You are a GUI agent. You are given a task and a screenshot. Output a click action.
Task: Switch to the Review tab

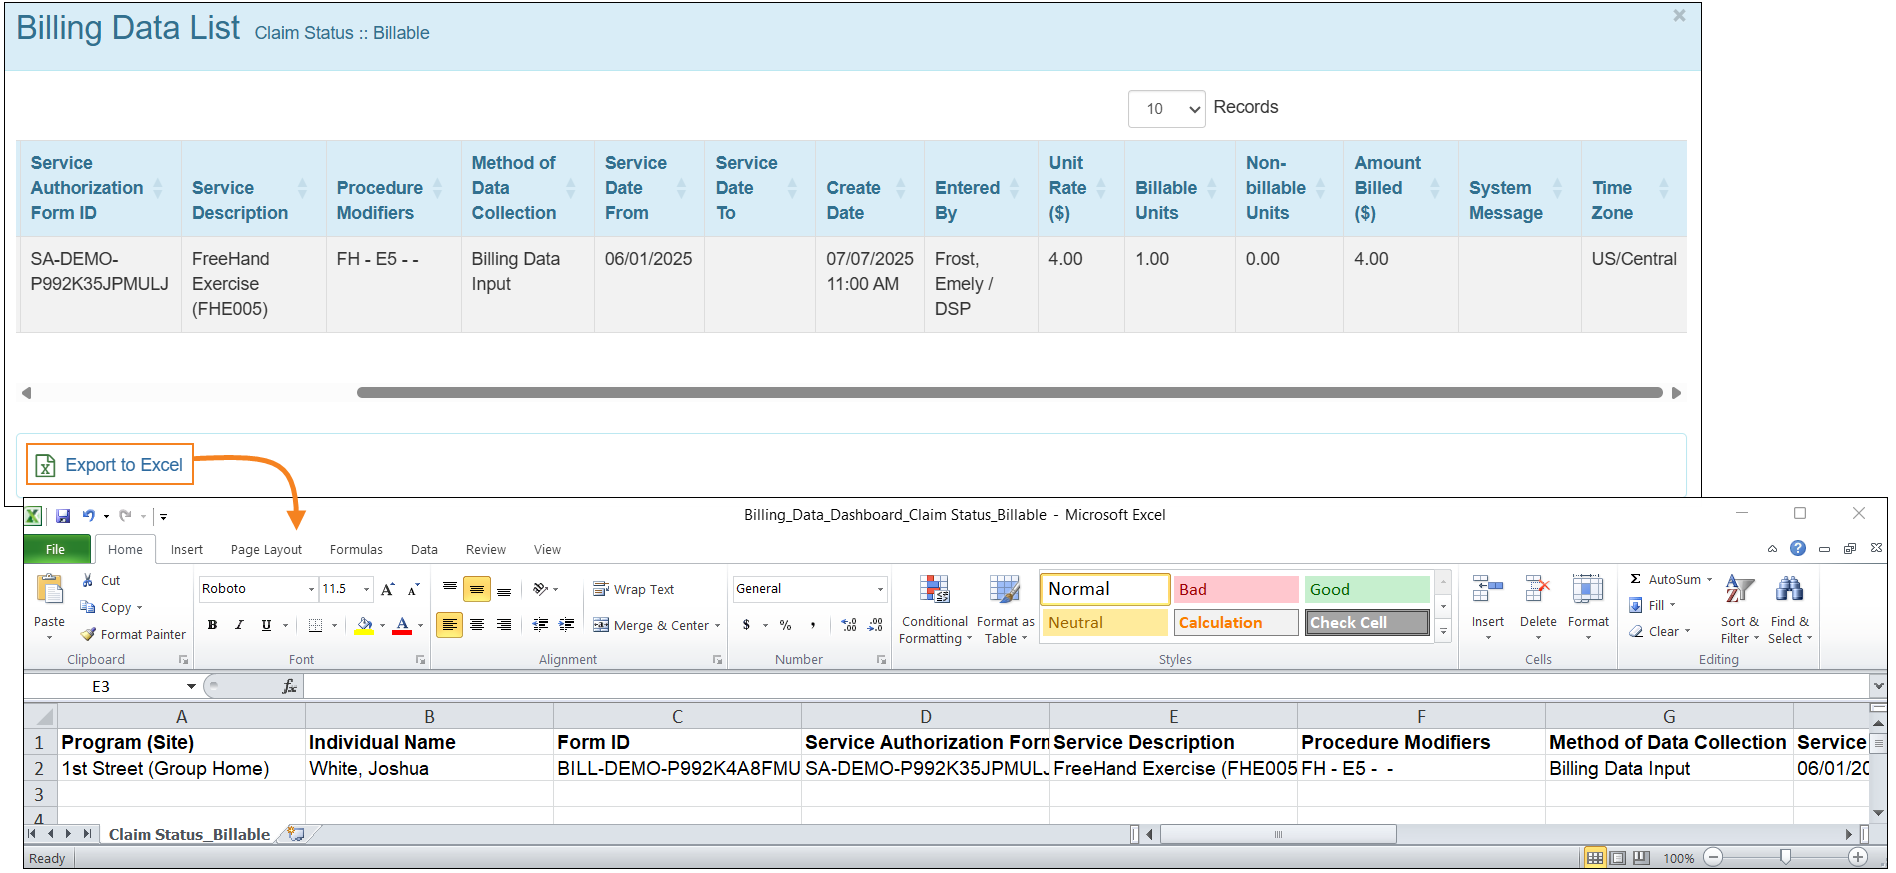pyautogui.click(x=486, y=550)
